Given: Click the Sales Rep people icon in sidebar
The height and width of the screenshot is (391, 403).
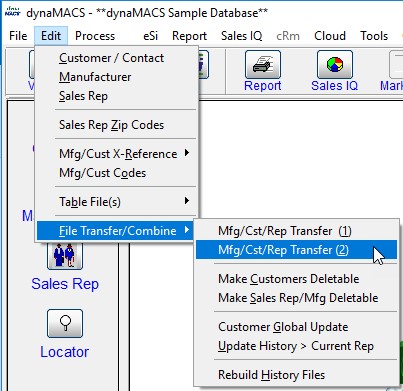Looking at the screenshot, I should [65, 255].
